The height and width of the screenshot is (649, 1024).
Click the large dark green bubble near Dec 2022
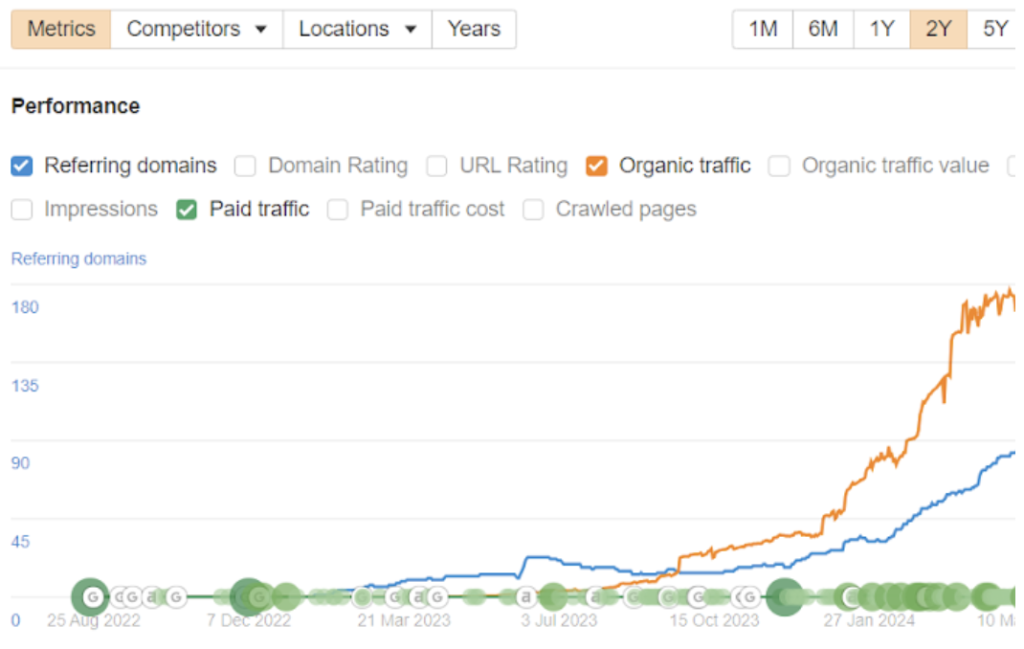246,597
